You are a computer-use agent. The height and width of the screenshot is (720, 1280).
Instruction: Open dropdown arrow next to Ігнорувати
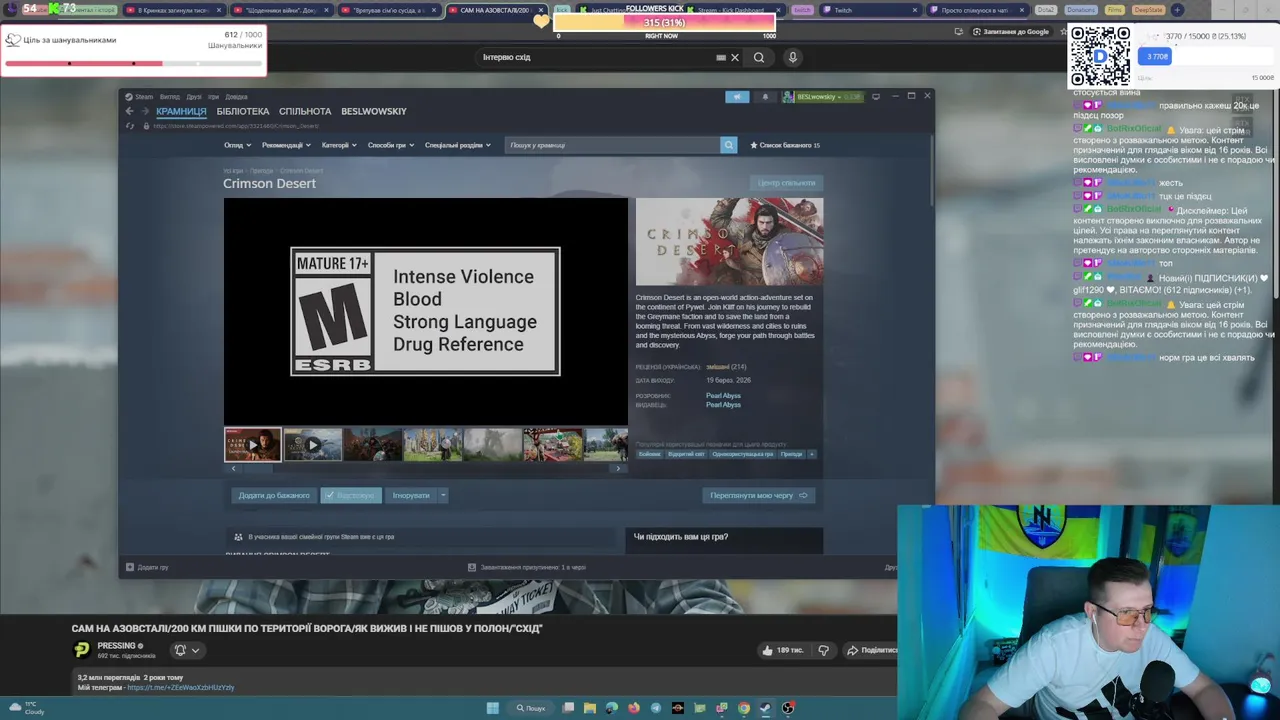[443, 495]
